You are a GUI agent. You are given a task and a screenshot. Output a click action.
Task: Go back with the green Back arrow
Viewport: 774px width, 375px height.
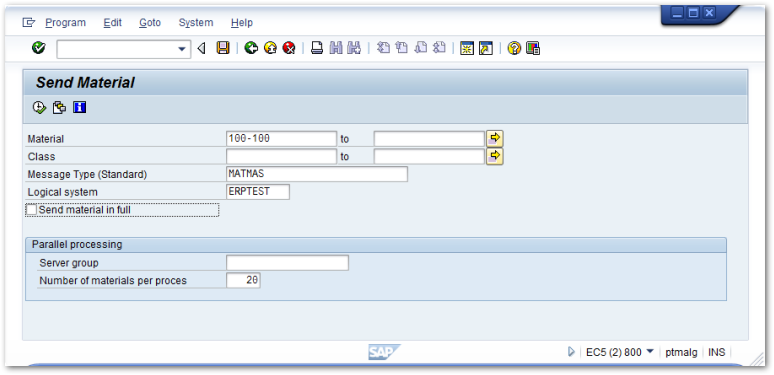tap(251, 48)
